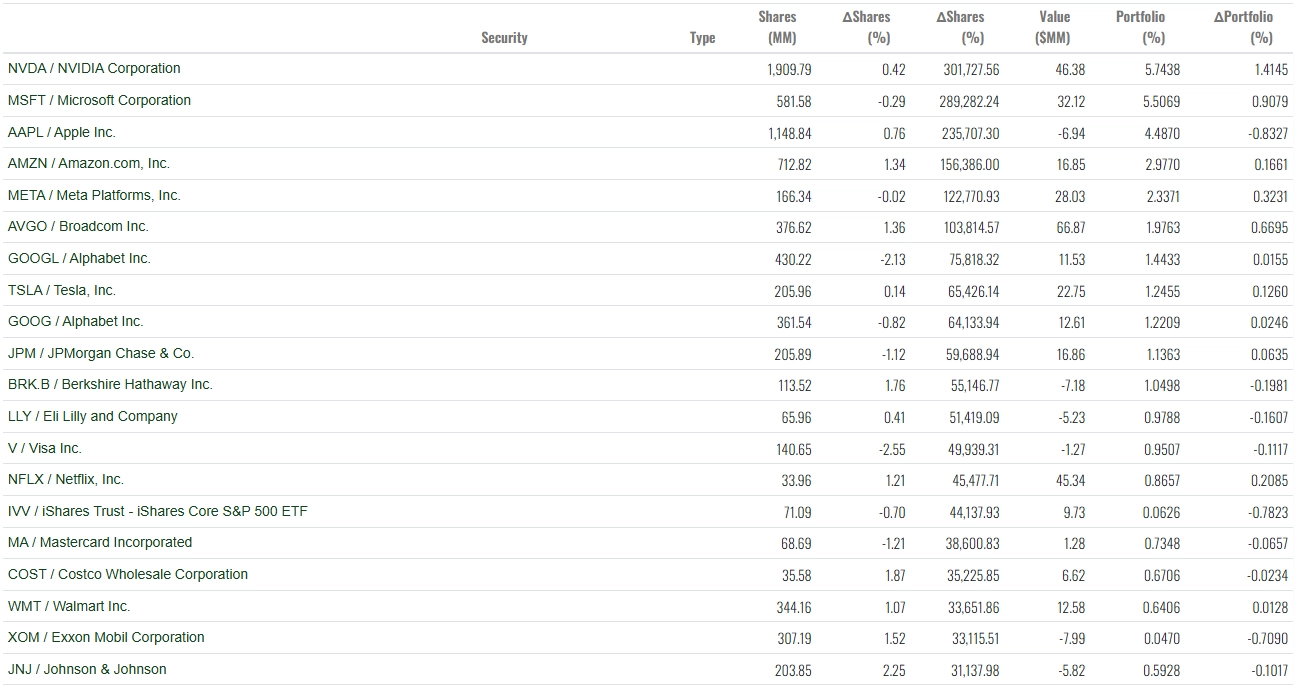
Task: Click AVGO / Broadcom Inc. link
Action: [x=78, y=227]
